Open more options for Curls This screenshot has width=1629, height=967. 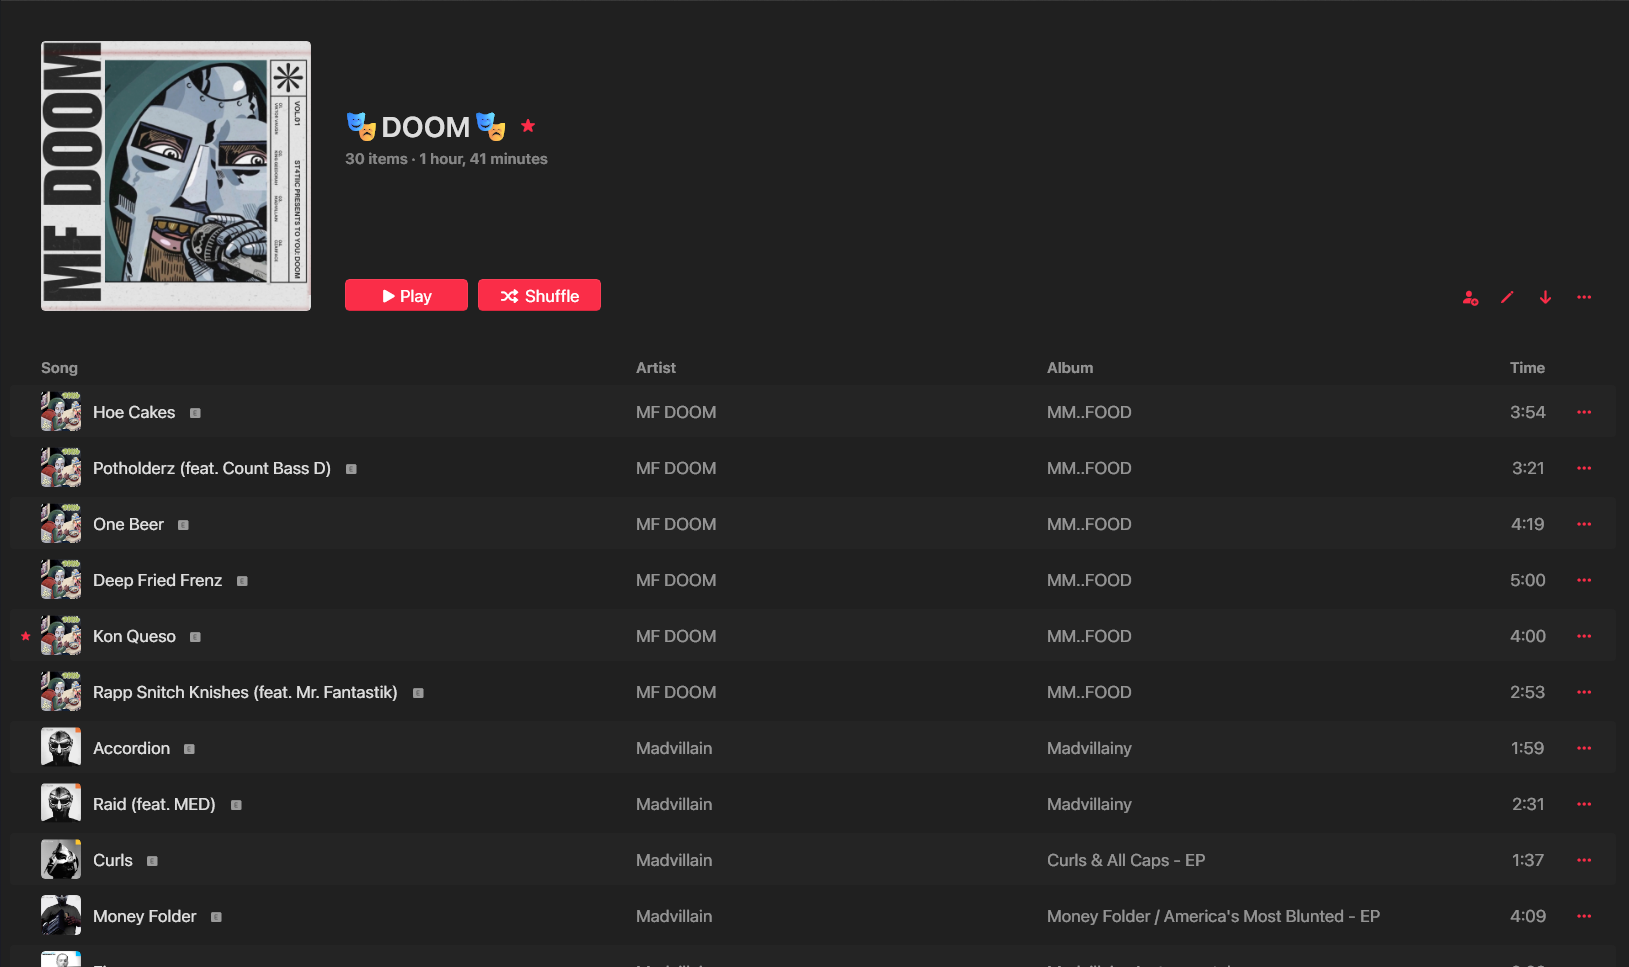(1584, 860)
